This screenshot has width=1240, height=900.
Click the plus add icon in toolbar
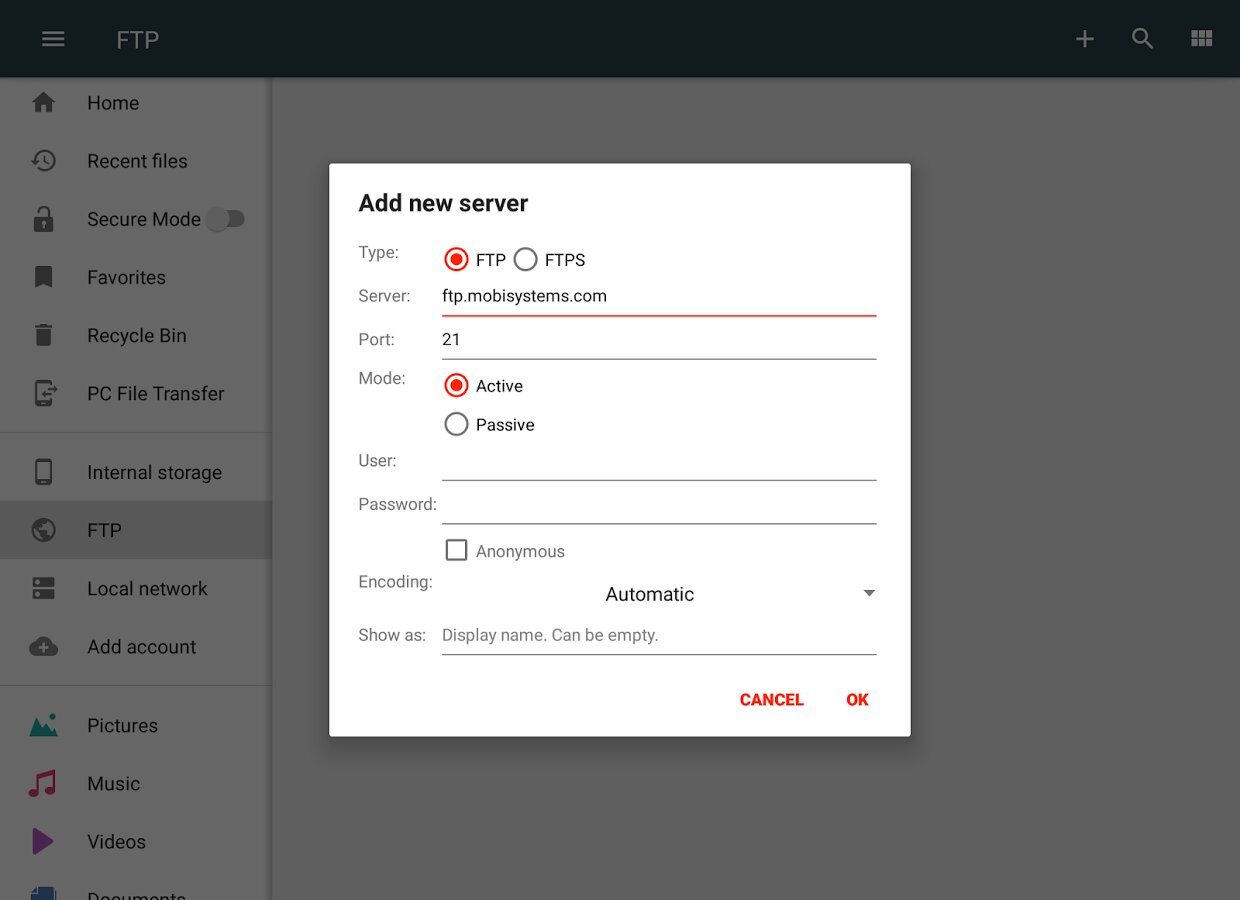[x=1085, y=39]
